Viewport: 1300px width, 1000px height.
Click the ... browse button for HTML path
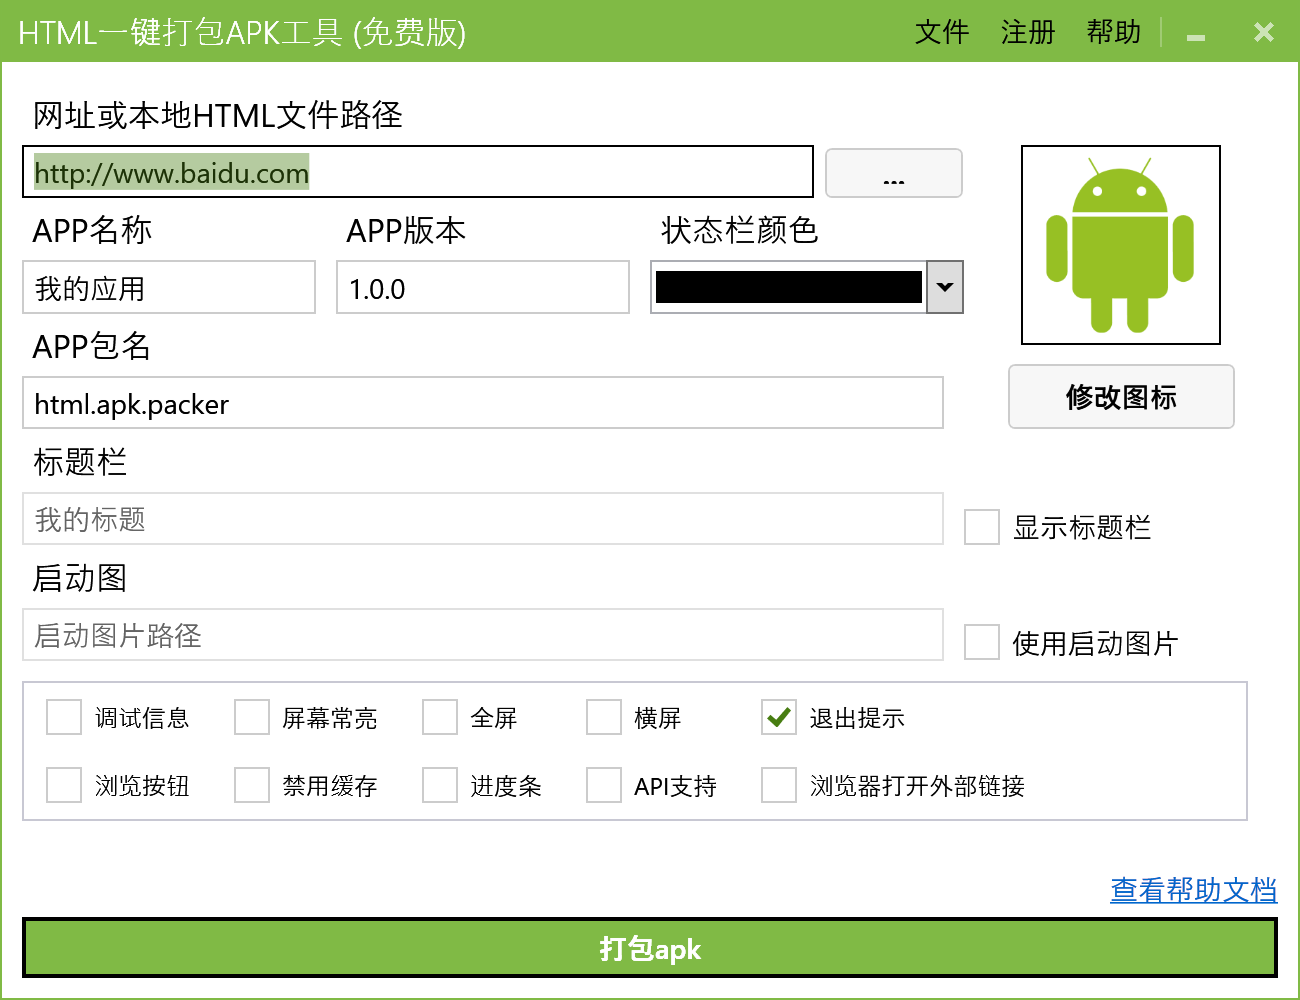pyautogui.click(x=893, y=172)
